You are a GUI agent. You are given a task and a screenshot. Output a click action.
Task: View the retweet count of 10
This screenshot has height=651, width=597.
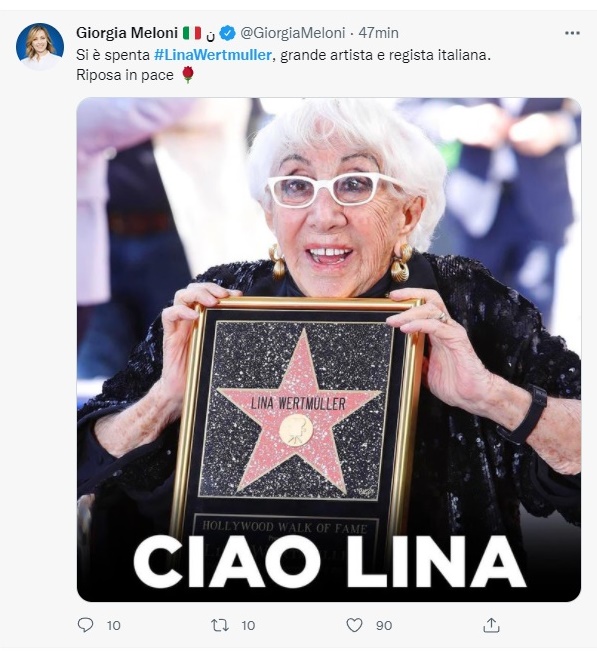(248, 625)
